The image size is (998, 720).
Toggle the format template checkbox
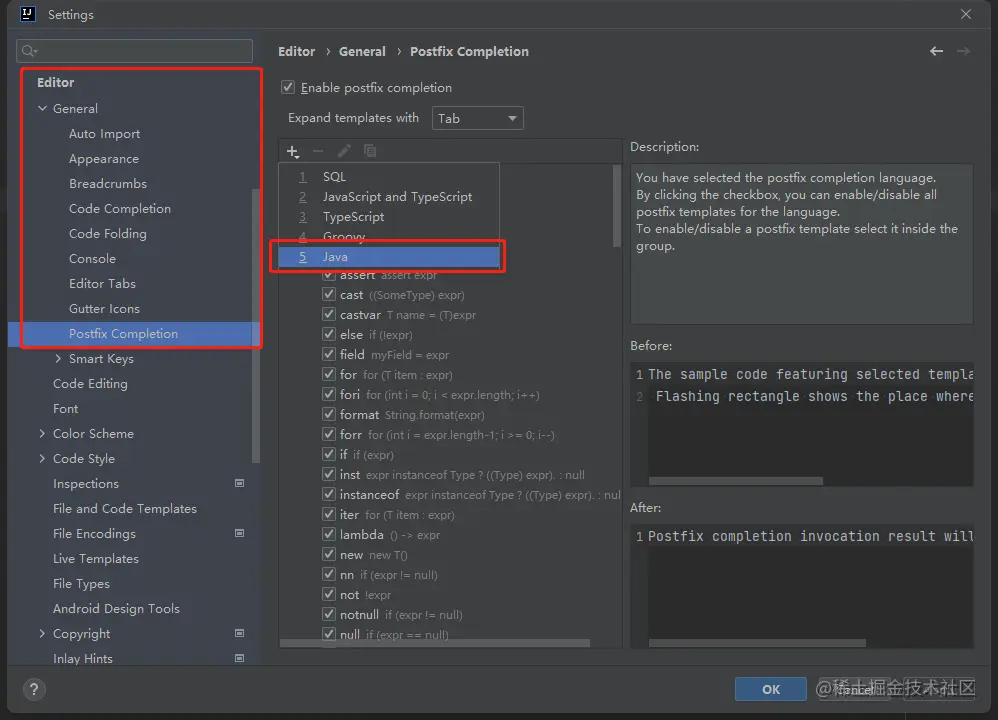point(329,414)
